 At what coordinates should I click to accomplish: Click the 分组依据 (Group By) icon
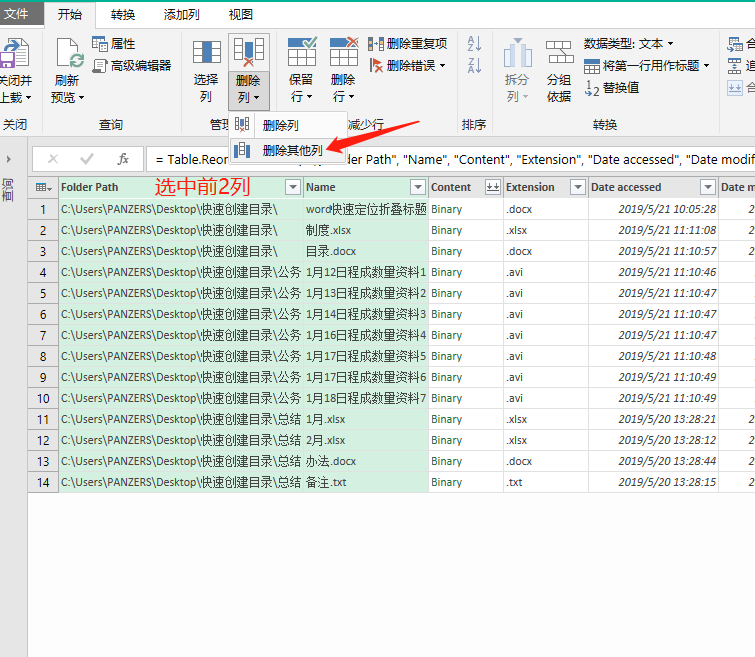(559, 52)
